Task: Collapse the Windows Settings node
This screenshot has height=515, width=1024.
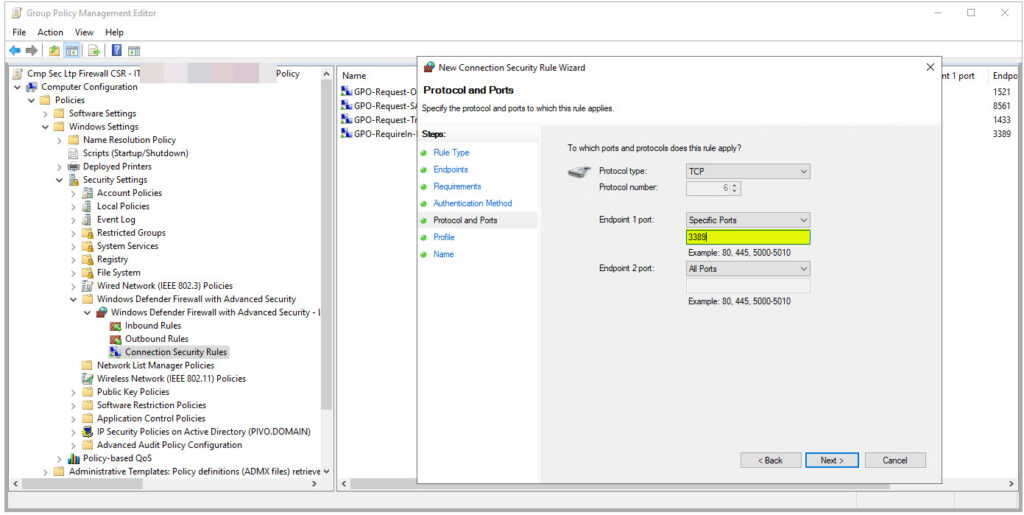Action: pyautogui.click(x=45, y=127)
